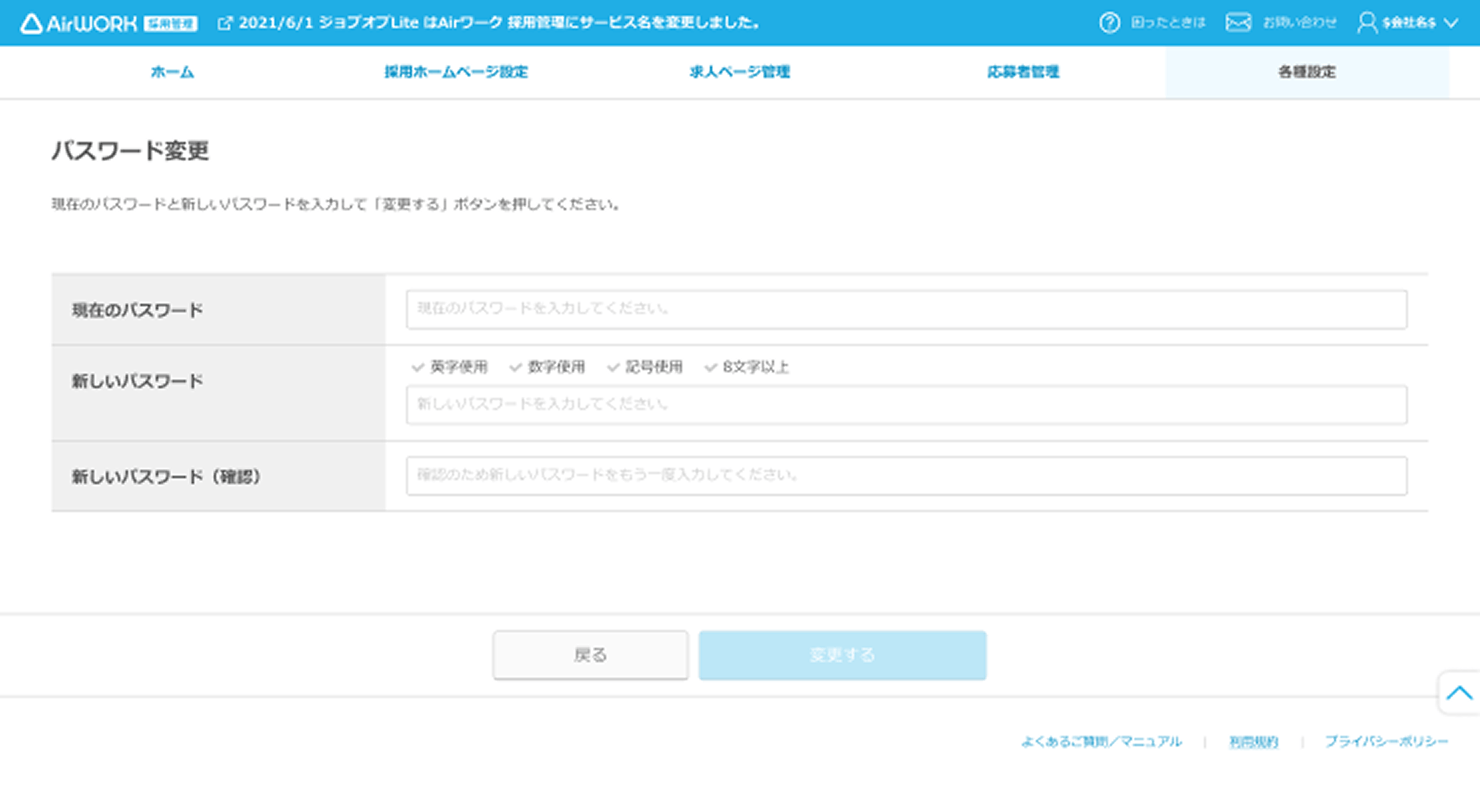
Task: Open the 応募者管理 tab
Action: (1023, 72)
